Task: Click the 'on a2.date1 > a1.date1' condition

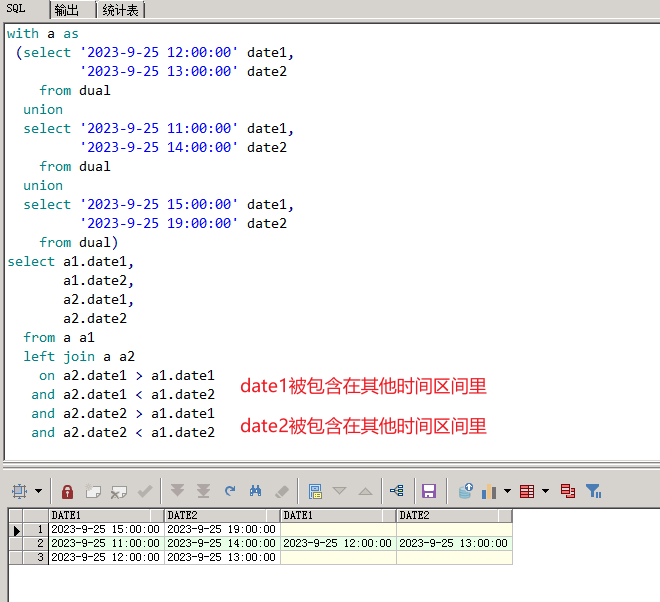Action: [x=127, y=376]
